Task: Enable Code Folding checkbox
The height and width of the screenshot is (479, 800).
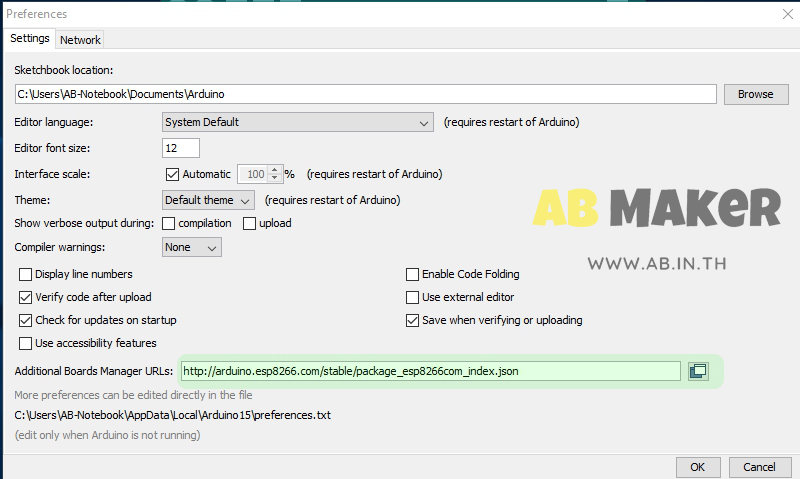Action: click(x=412, y=274)
